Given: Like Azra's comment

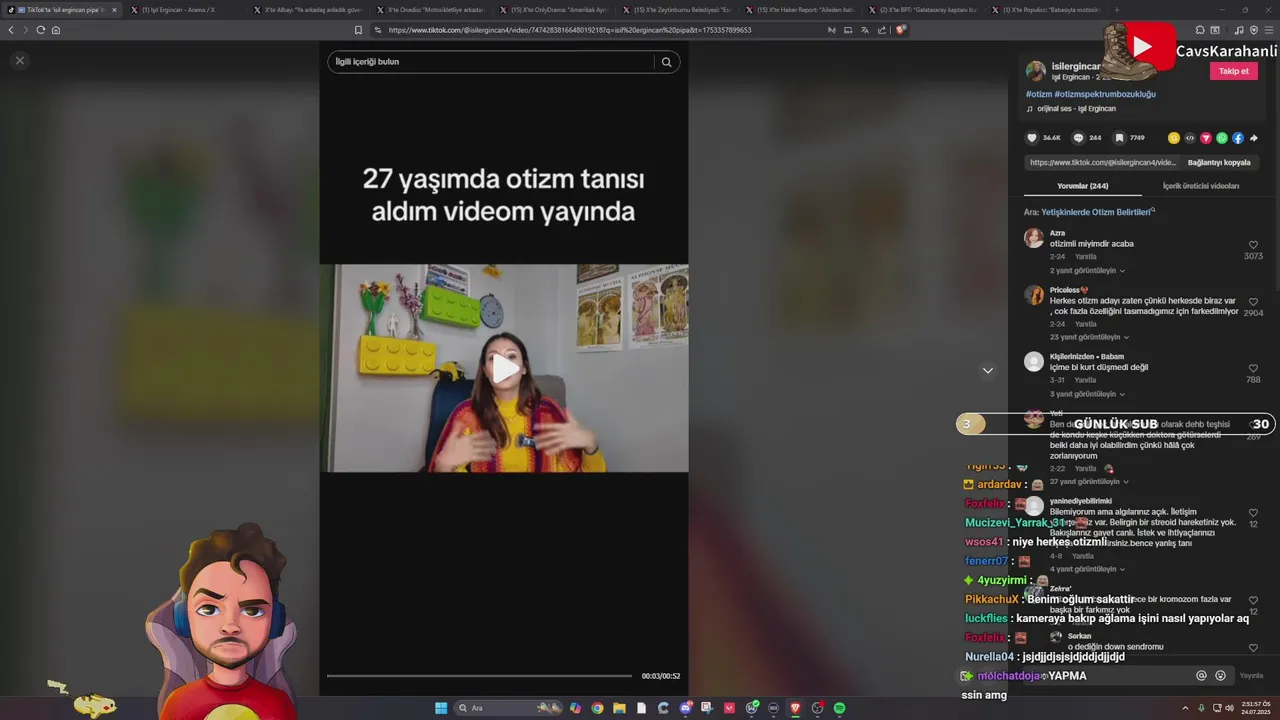Looking at the screenshot, I should pyautogui.click(x=1253, y=245).
